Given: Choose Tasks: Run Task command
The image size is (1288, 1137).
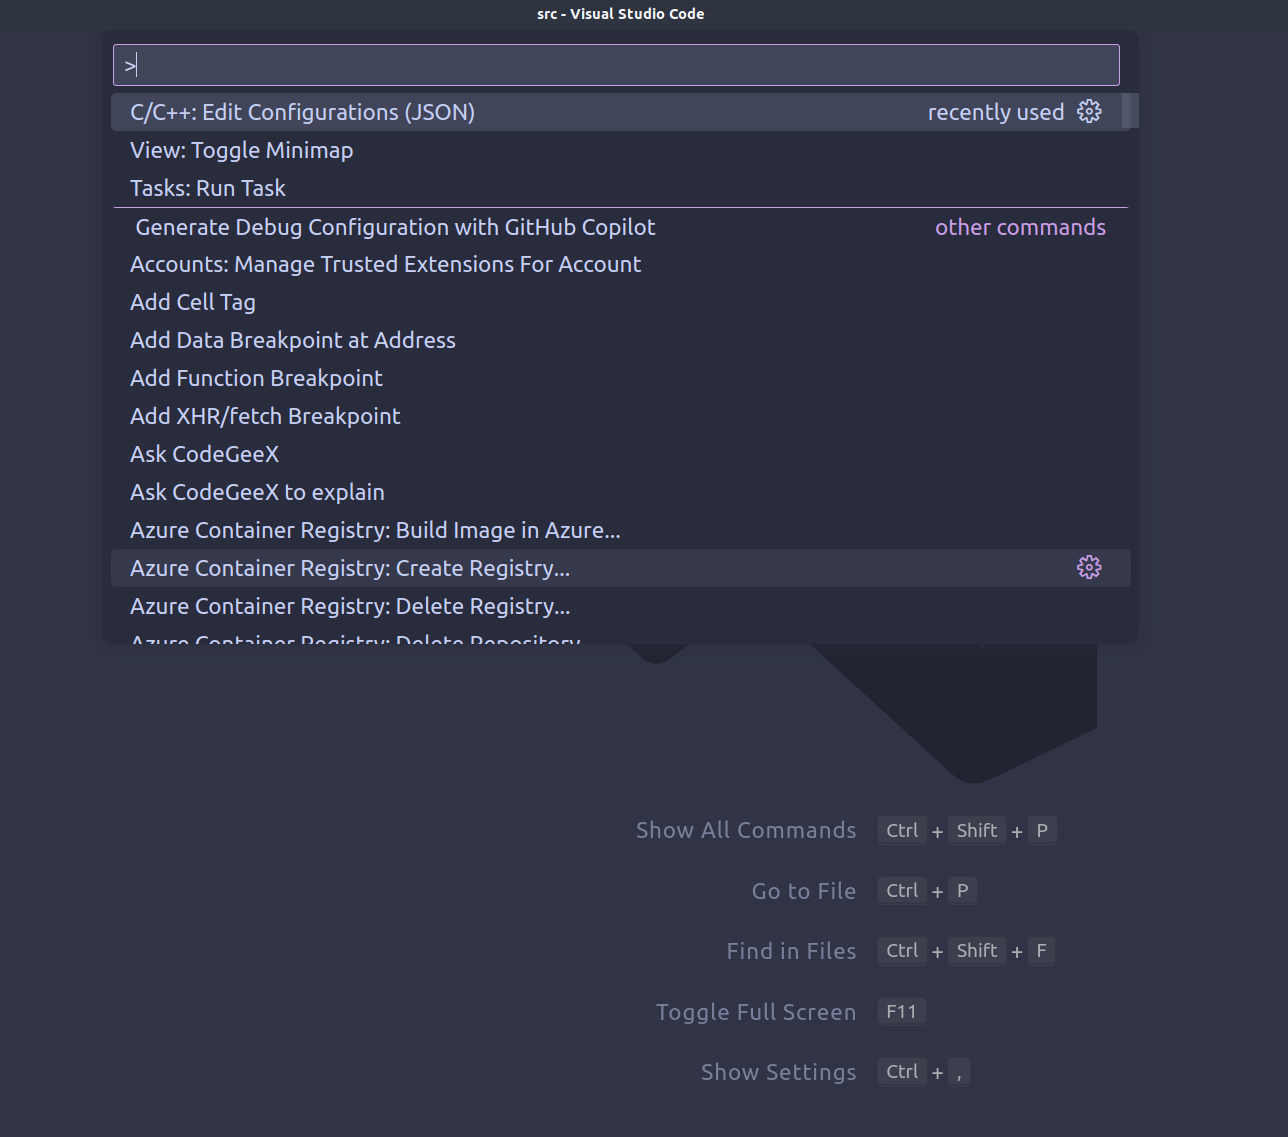Looking at the screenshot, I should point(208,188).
